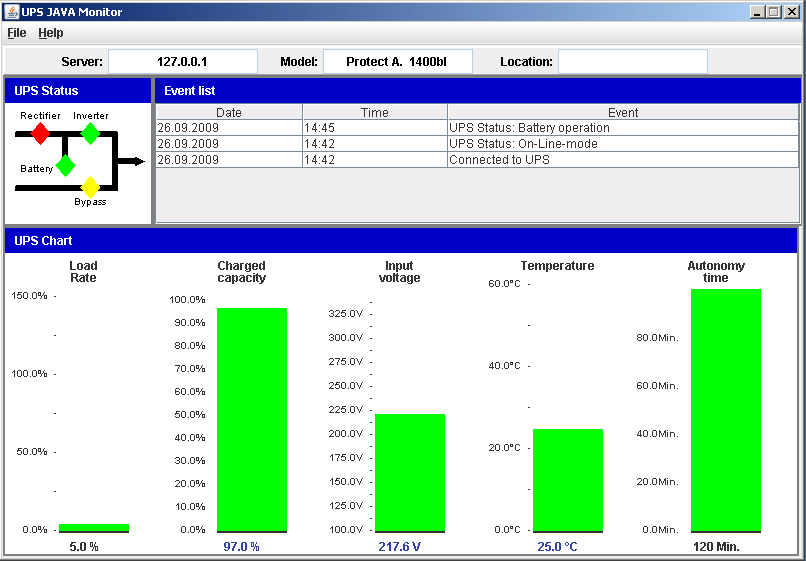Open the File menu
The height and width of the screenshot is (561, 806).
(16, 33)
